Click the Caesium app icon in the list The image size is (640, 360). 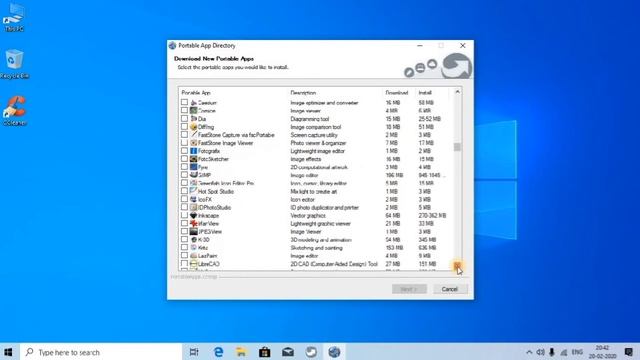tap(193, 102)
